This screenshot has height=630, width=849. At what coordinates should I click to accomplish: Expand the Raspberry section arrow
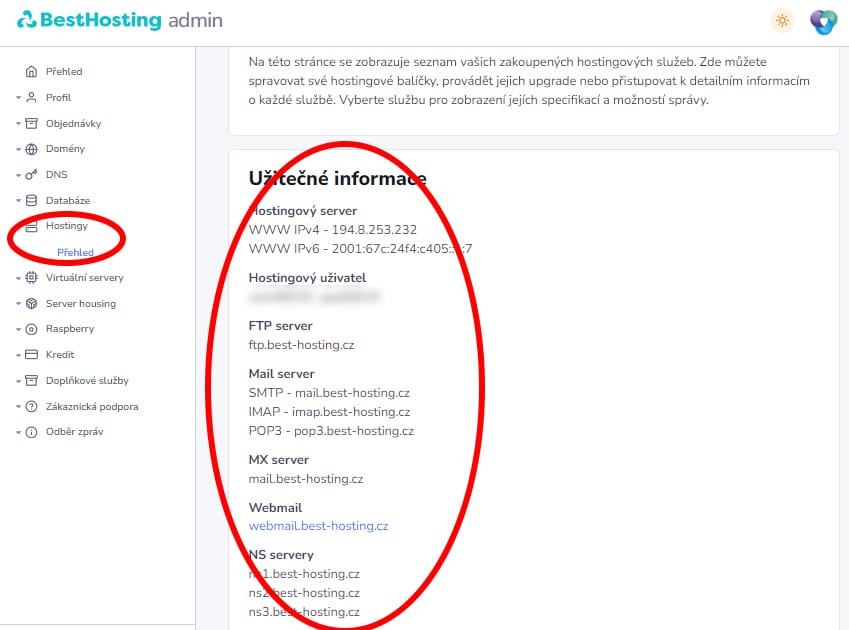coord(18,330)
